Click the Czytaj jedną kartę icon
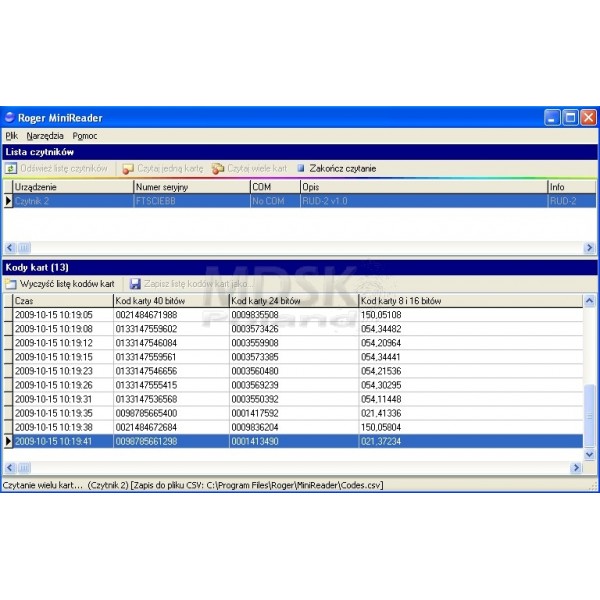The image size is (600, 600). [x=127, y=169]
